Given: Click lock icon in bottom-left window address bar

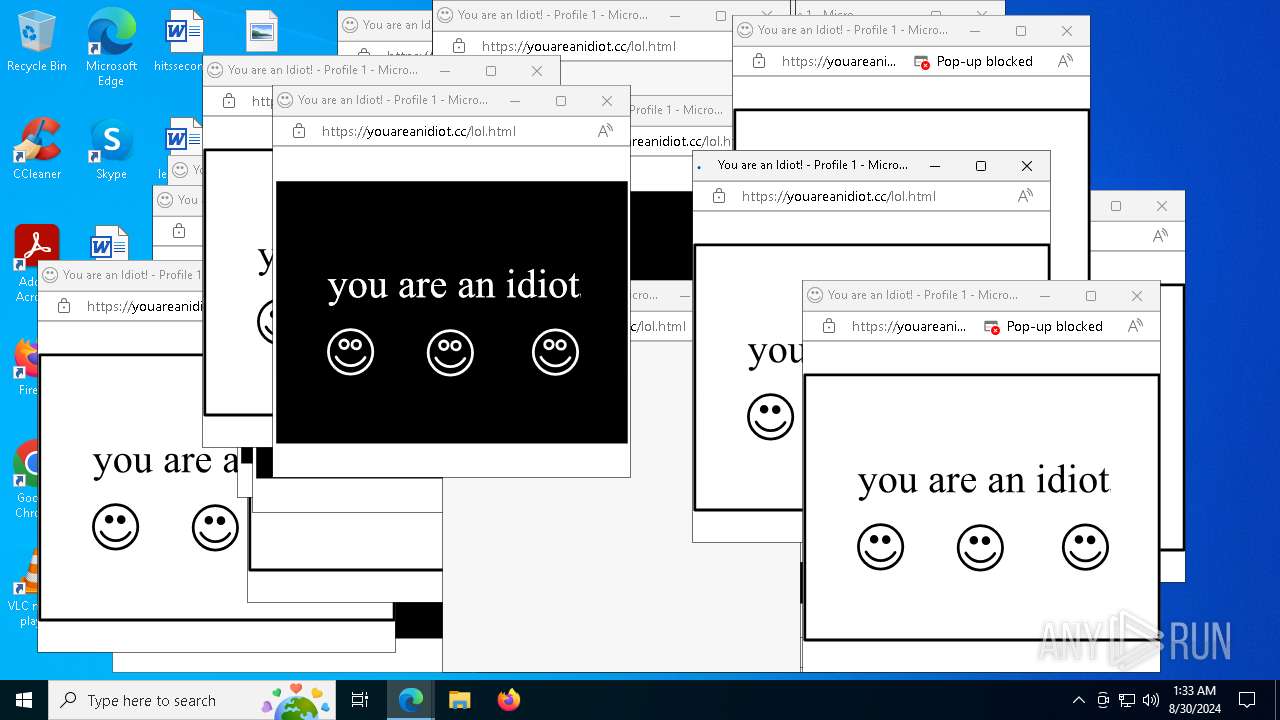Looking at the screenshot, I should [64, 306].
